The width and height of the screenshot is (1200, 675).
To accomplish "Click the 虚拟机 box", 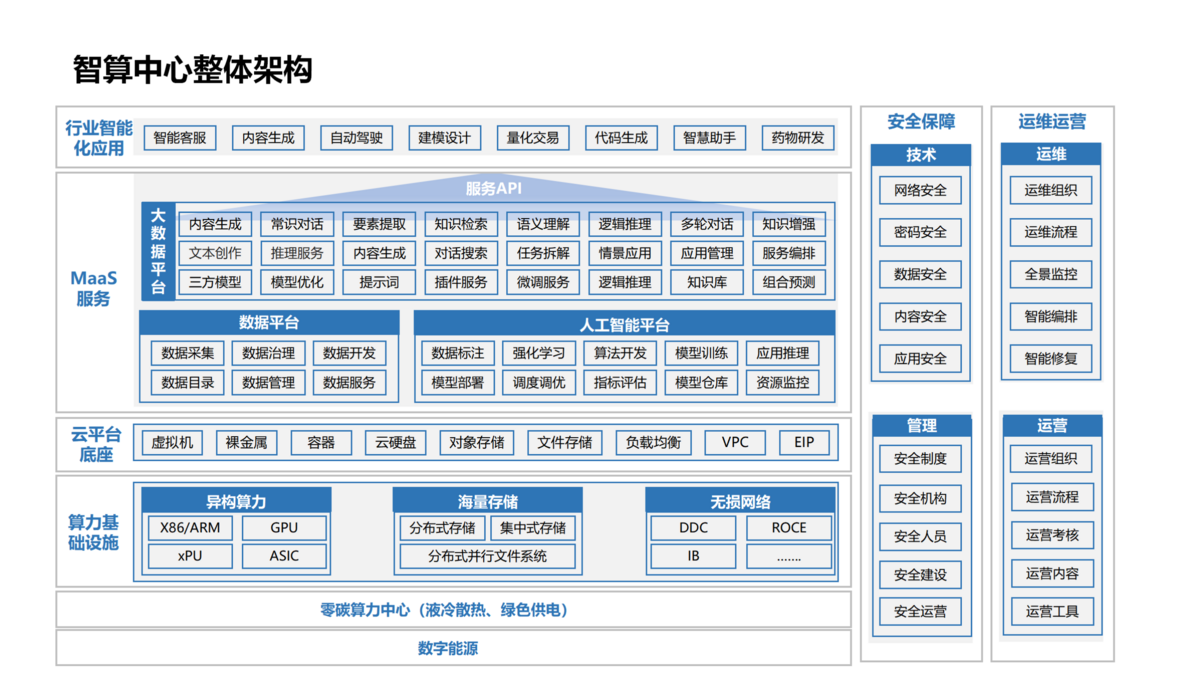I will point(172,442).
